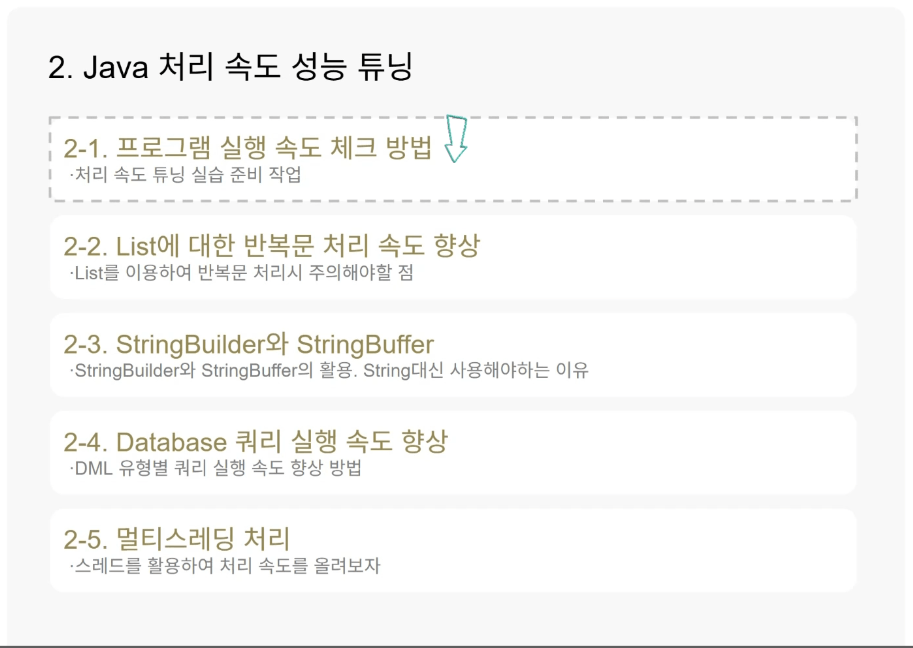Click the subtitle List를 이용하여 반복문 처리시 주의해야할 점
The width and height of the screenshot is (913, 648).
(x=242, y=272)
